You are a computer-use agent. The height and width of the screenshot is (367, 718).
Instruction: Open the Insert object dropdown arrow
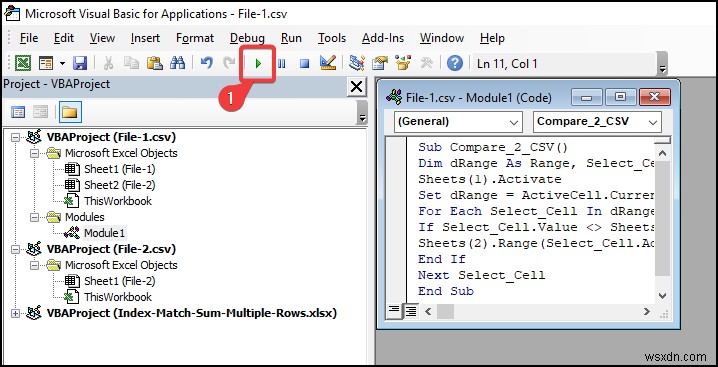[x=62, y=63]
